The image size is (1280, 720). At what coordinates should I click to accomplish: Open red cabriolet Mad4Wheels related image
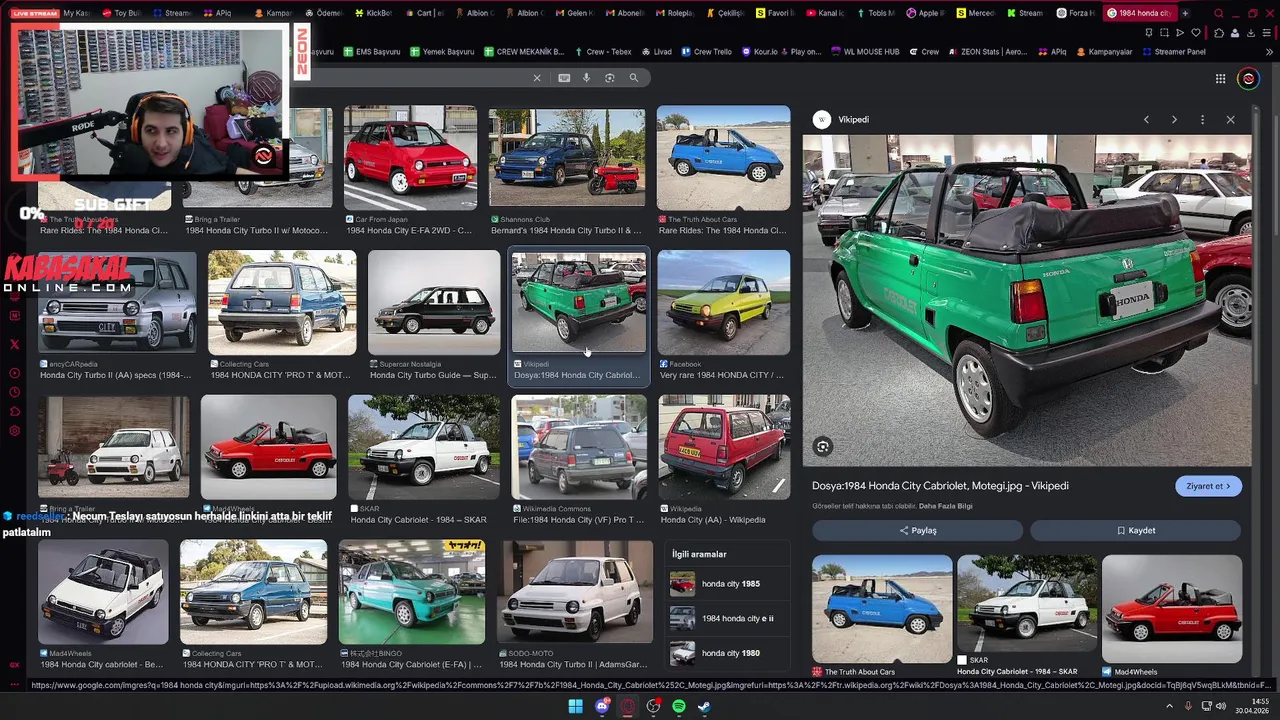[x=1172, y=609]
